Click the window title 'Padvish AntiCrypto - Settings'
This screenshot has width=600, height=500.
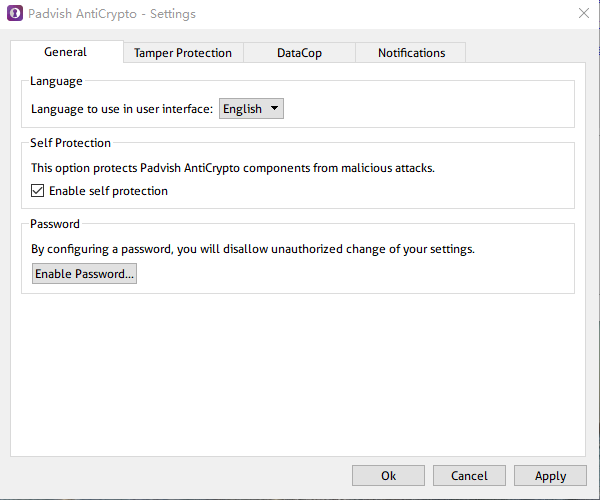(112, 14)
